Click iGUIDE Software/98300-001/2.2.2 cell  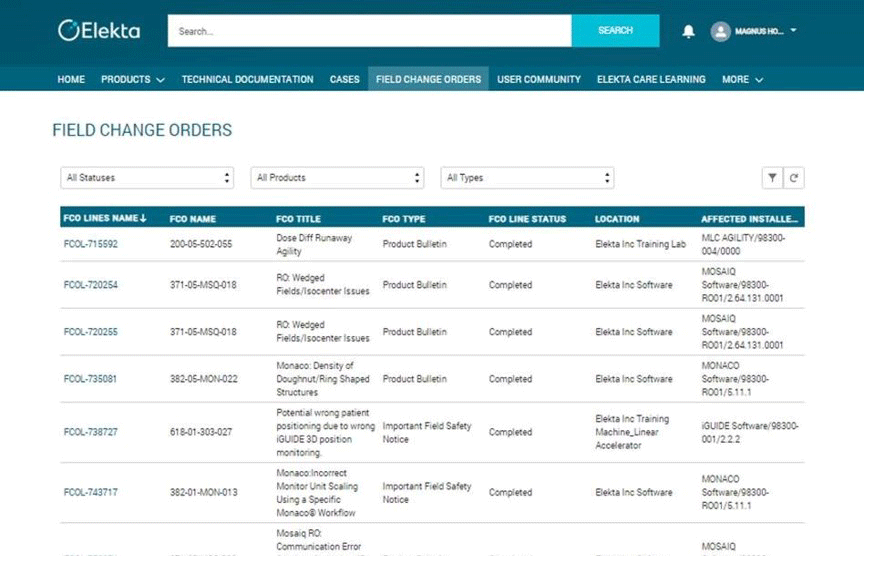click(x=750, y=433)
